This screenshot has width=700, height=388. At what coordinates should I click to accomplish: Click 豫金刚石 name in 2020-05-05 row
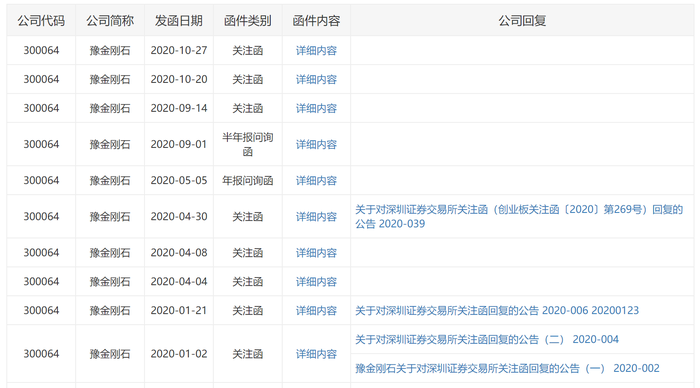pyautogui.click(x=110, y=181)
